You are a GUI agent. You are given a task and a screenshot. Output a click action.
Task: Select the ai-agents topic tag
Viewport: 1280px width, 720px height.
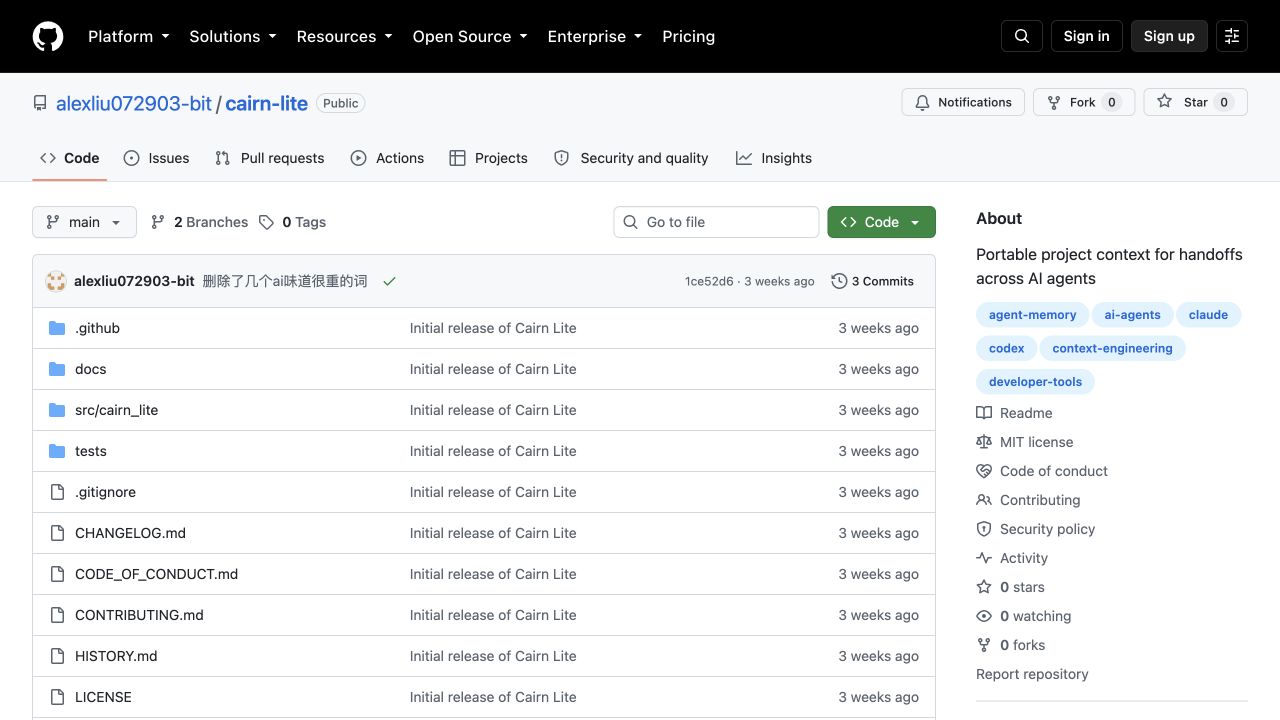[1132, 315]
